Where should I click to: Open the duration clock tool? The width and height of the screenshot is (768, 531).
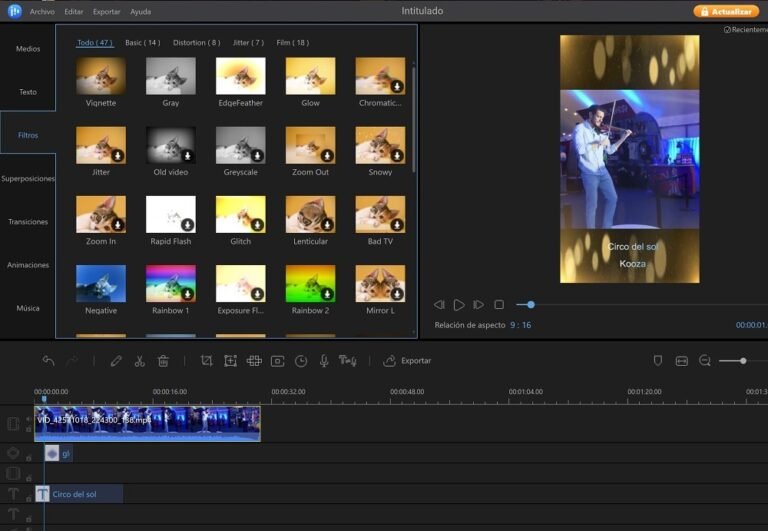[x=301, y=361]
